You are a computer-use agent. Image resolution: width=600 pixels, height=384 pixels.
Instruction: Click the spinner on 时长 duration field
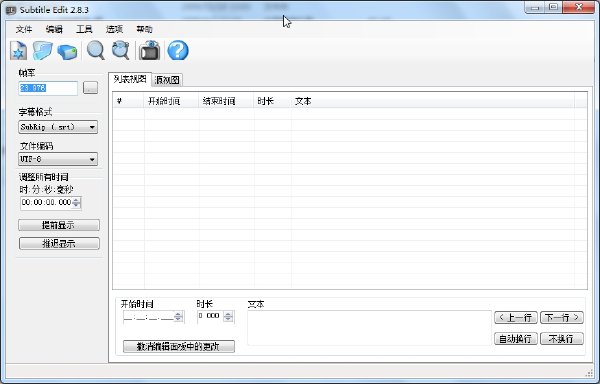tap(228, 316)
